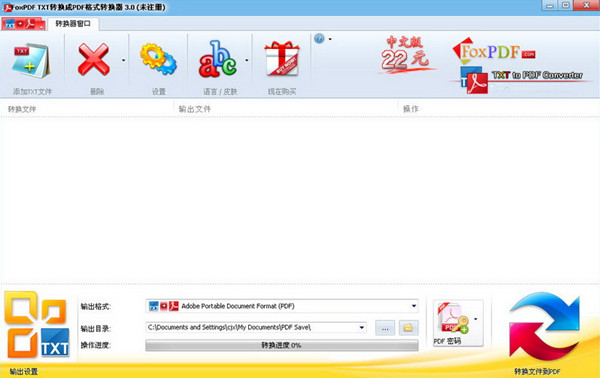
Task: Click the 转换文件 column header
Action: pos(22,109)
